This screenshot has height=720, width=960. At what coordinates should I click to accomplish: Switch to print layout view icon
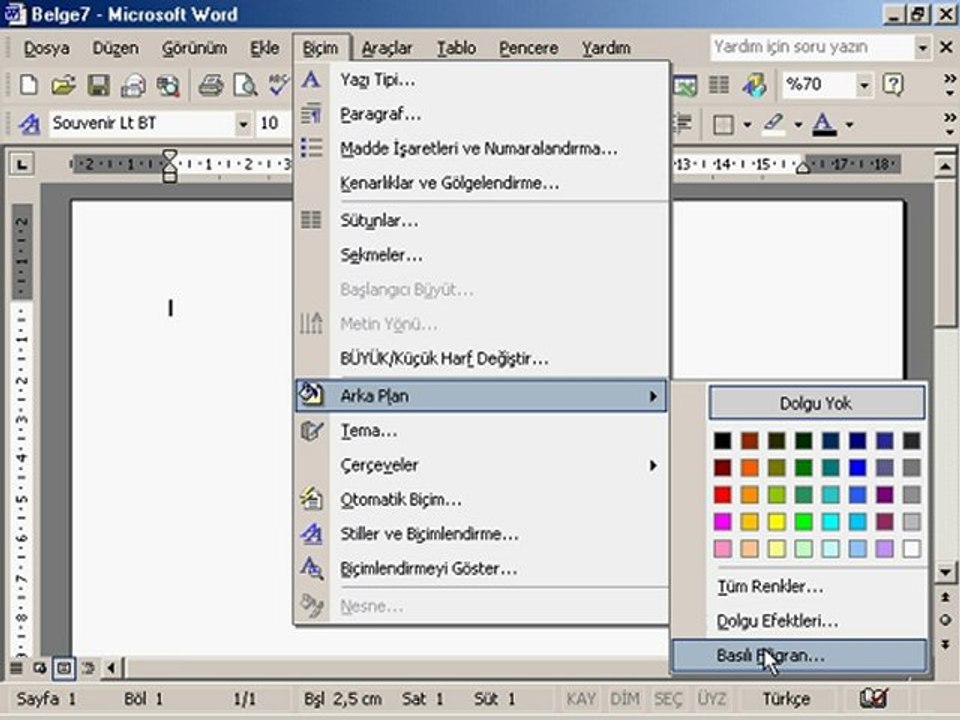(x=64, y=667)
